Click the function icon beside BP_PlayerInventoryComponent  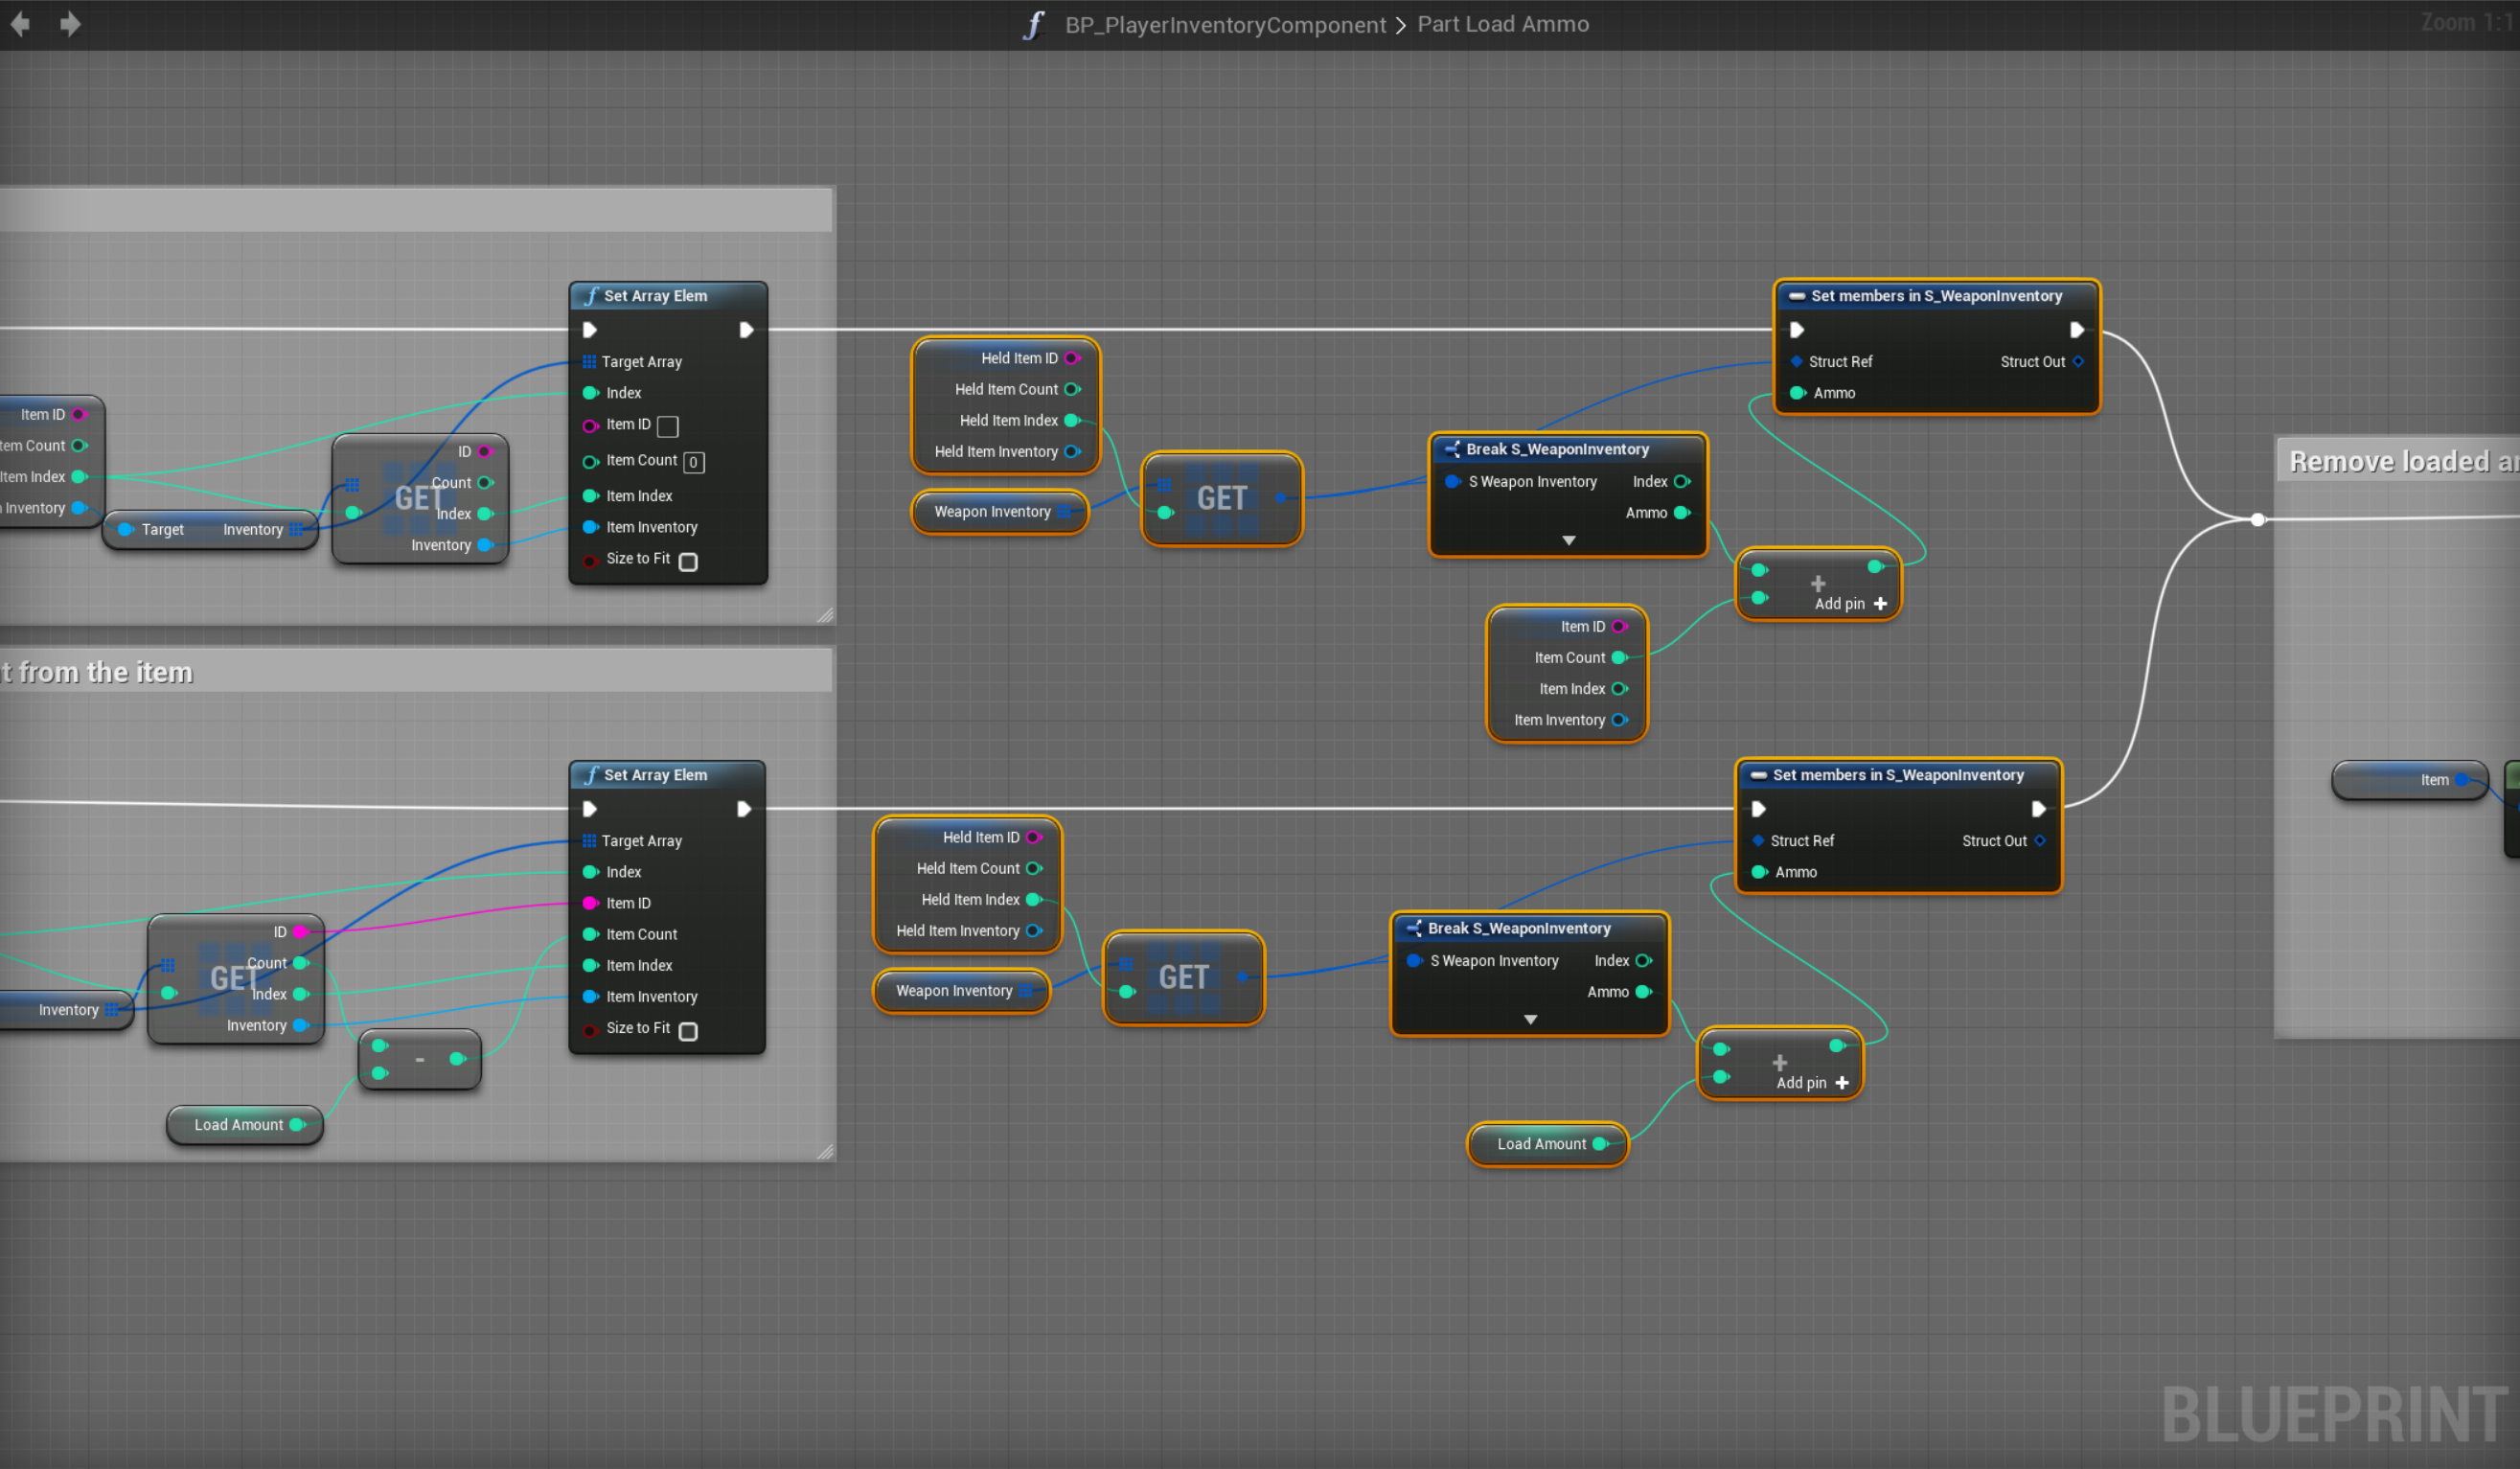[1034, 25]
